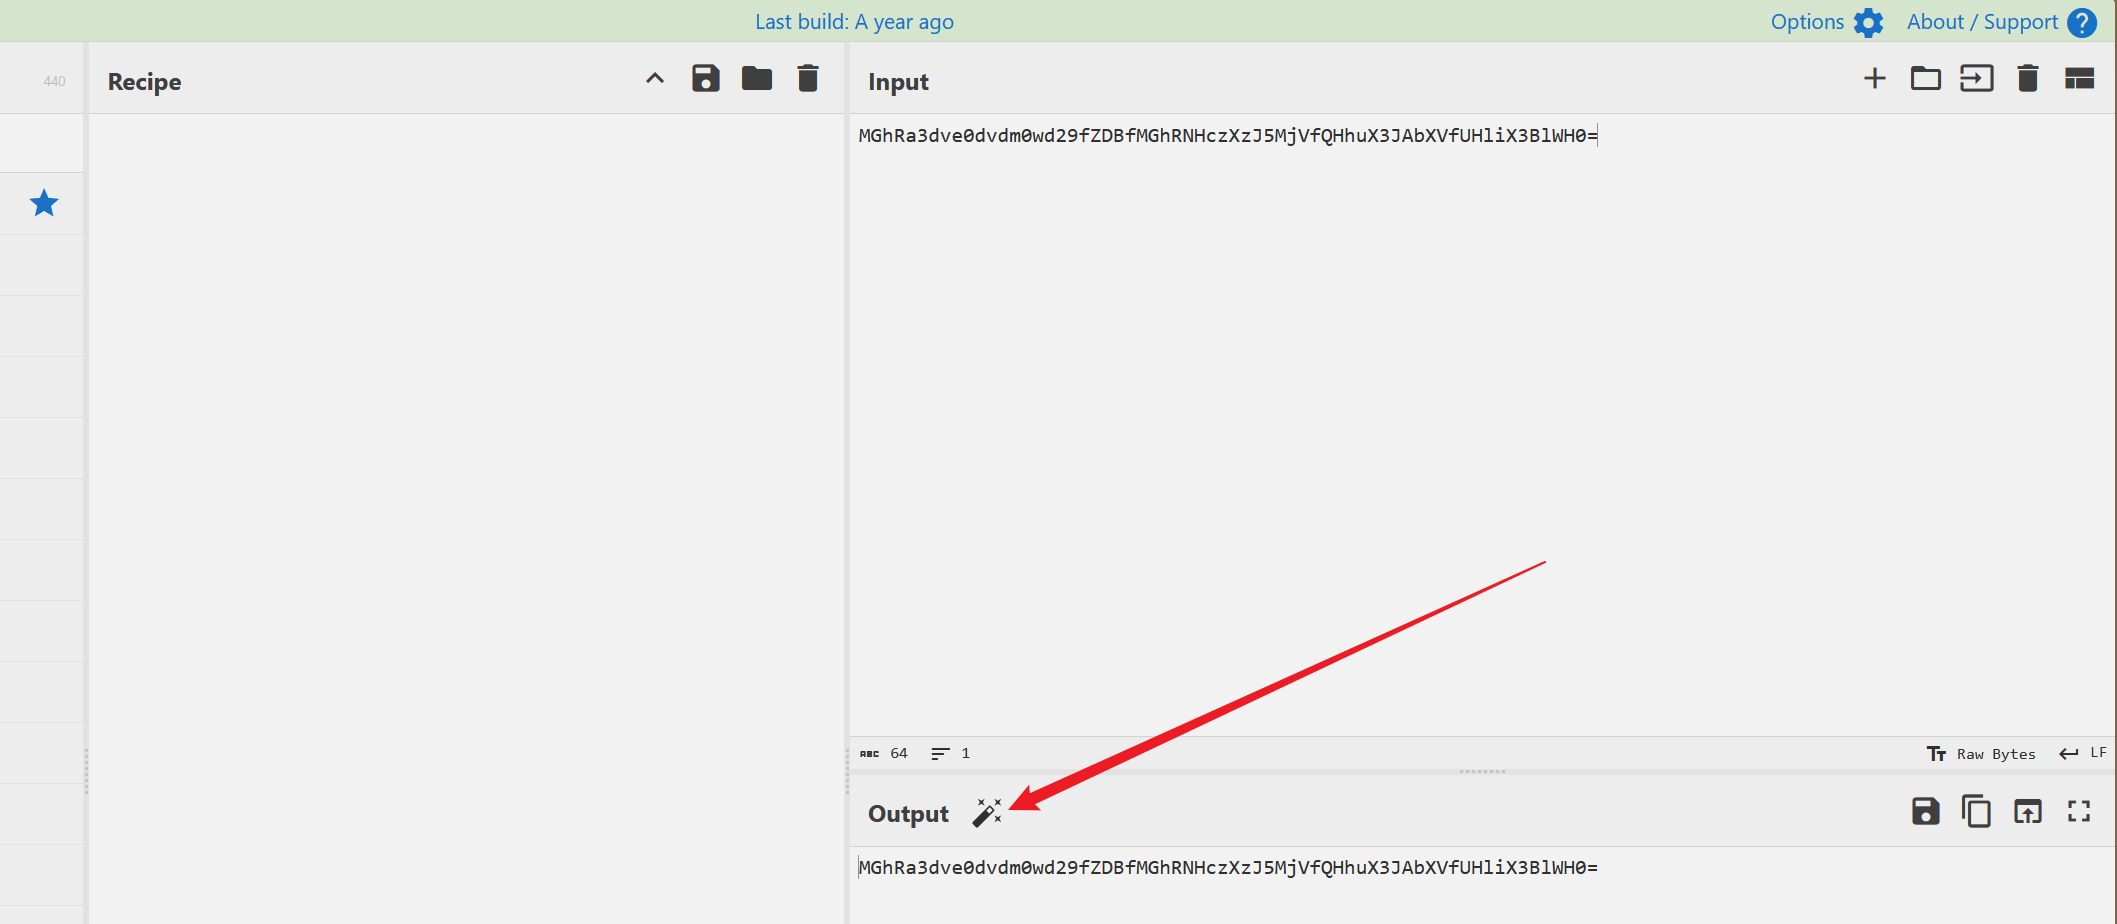2117x924 pixels.
Task: Open file as input icon
Action: [x=1976, y=79]
